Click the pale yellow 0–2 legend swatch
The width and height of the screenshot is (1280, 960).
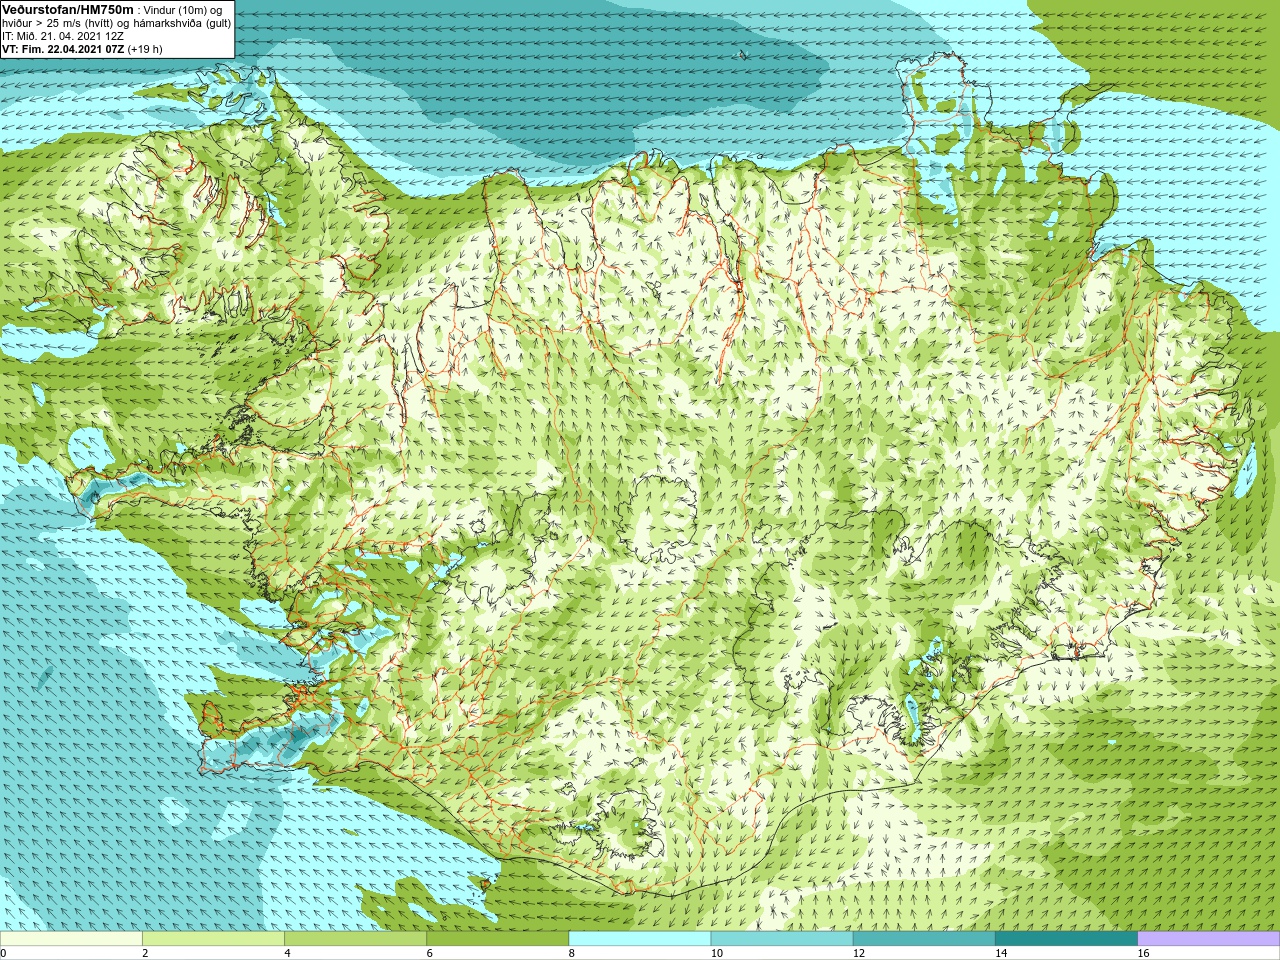(71, 939)
